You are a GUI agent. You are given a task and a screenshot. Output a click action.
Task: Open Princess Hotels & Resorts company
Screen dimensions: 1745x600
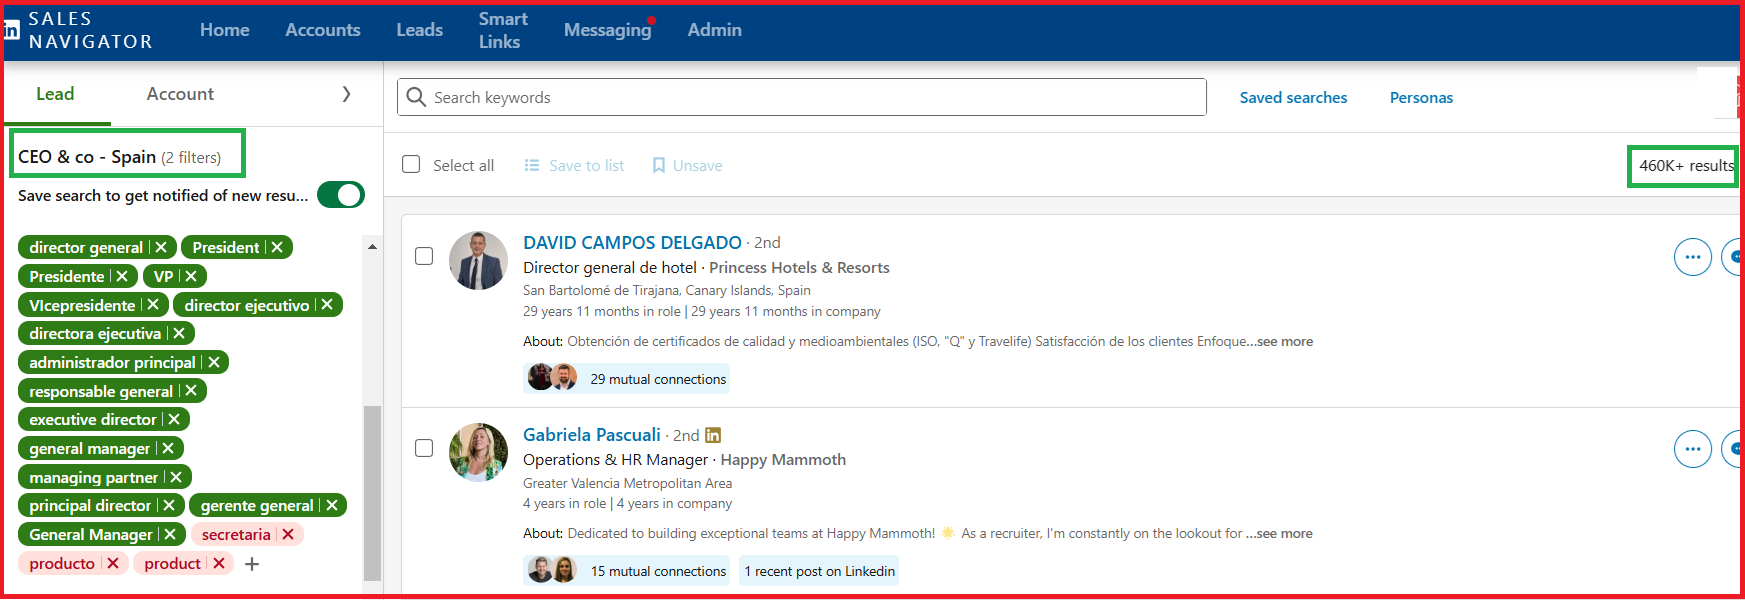click(799, 267)
